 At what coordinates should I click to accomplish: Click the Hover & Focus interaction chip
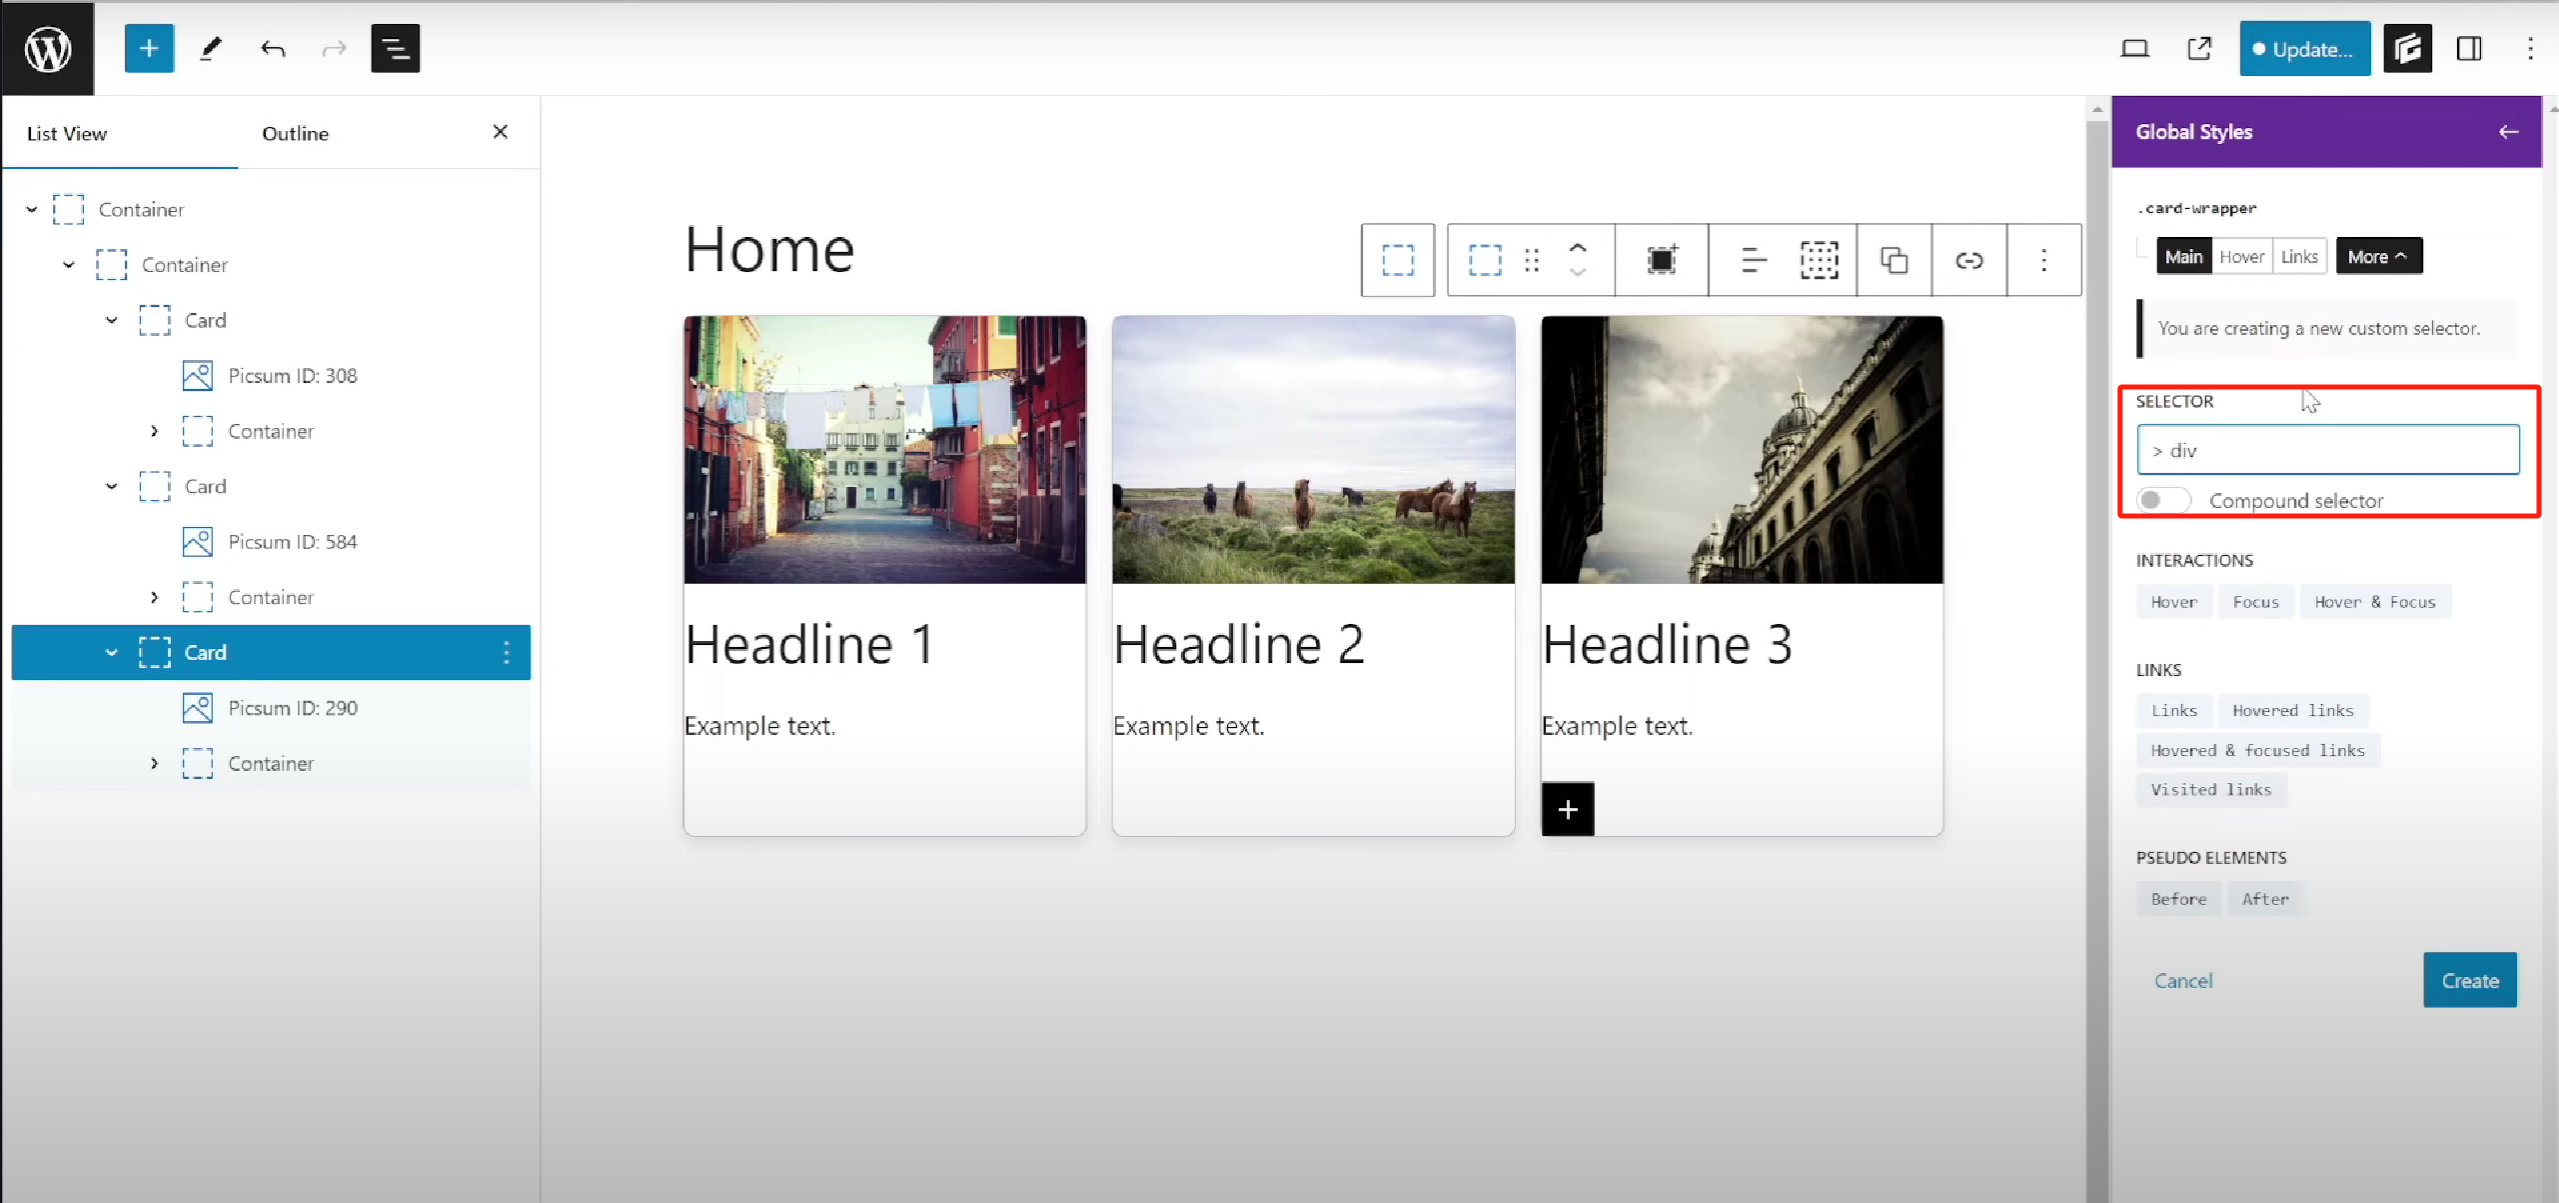tap(2374, 601)
